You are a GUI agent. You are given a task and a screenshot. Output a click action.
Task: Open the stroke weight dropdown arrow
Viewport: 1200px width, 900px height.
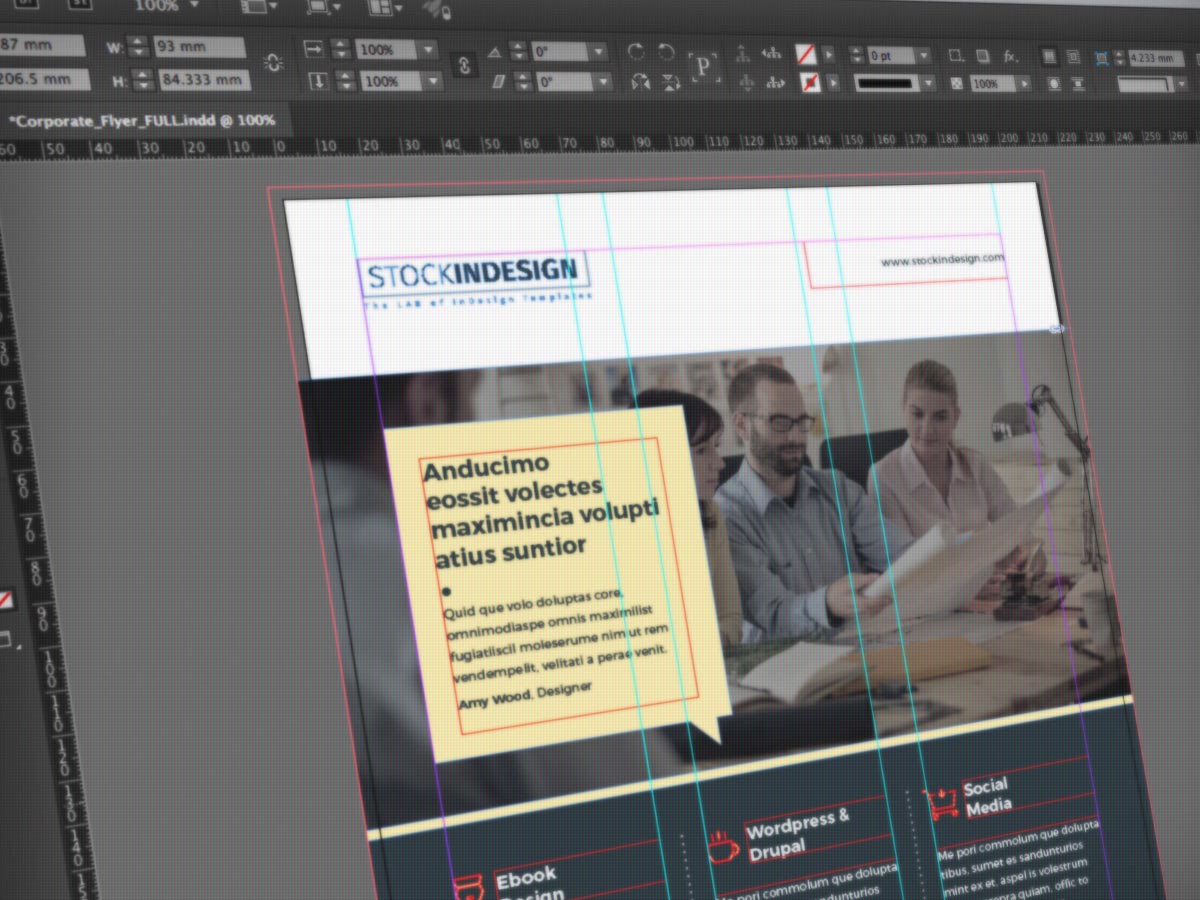pyautogui.click(x=923, y=55)
